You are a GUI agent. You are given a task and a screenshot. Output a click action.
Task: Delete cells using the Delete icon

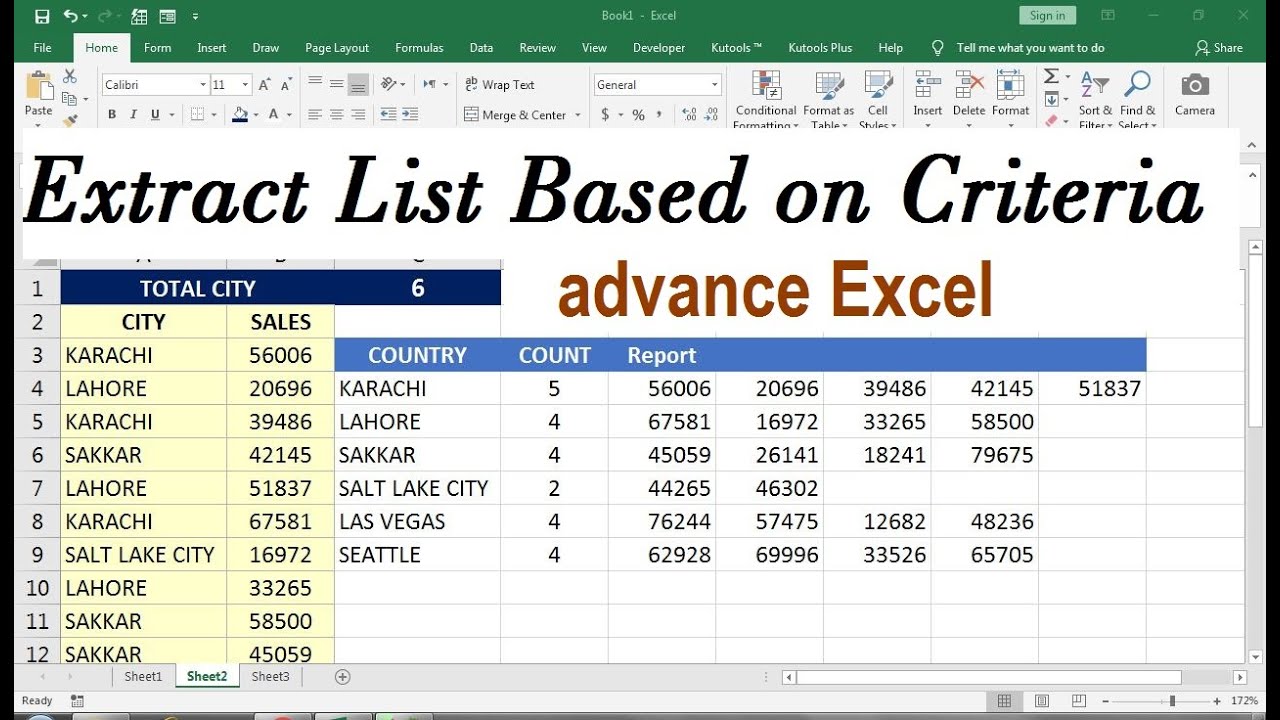pos(969,85)
